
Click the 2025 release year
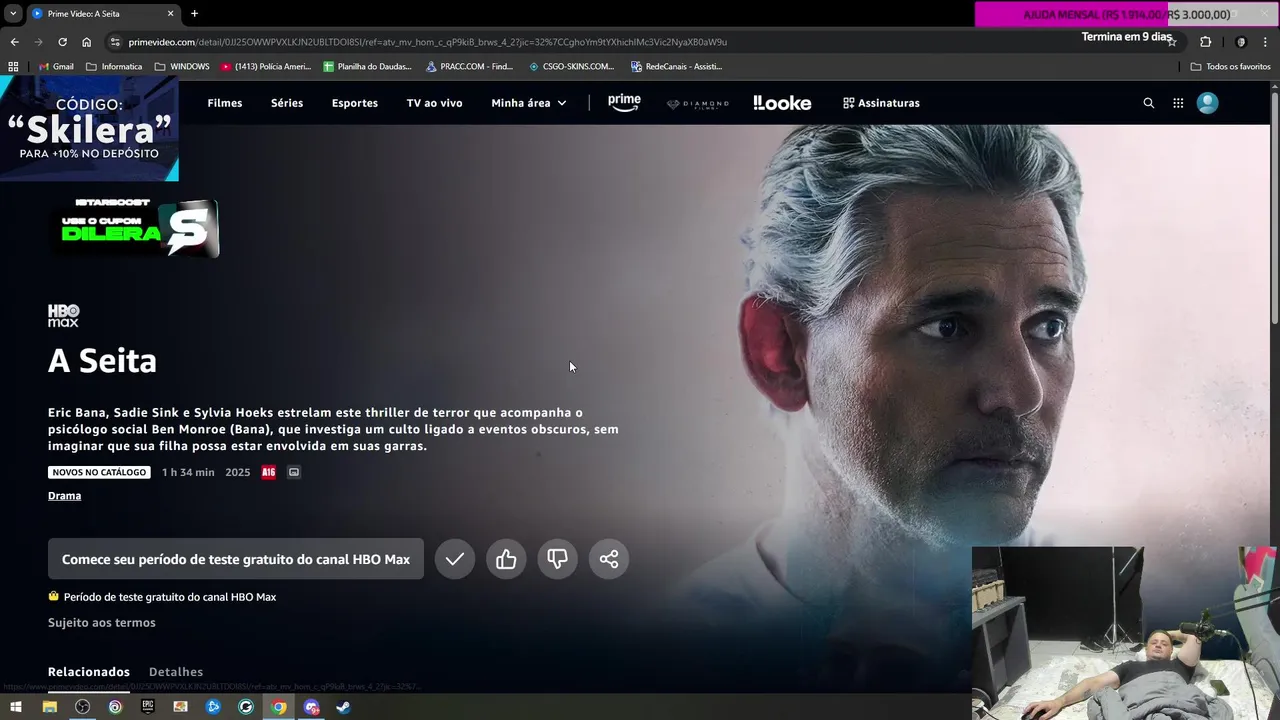(x=238, y=472)
